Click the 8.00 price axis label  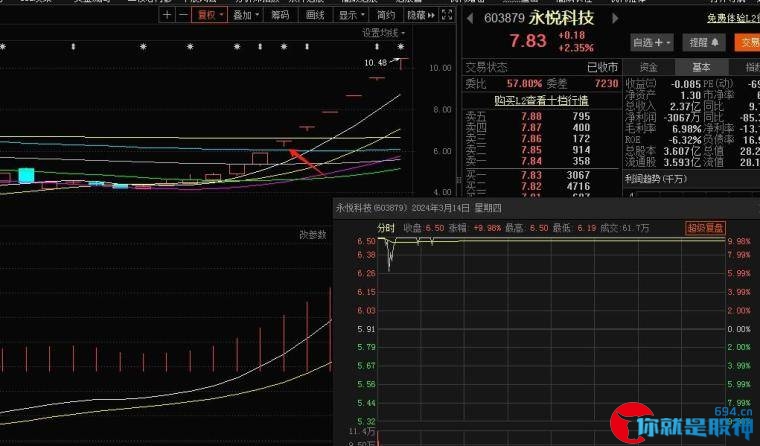tap(442, 110)
